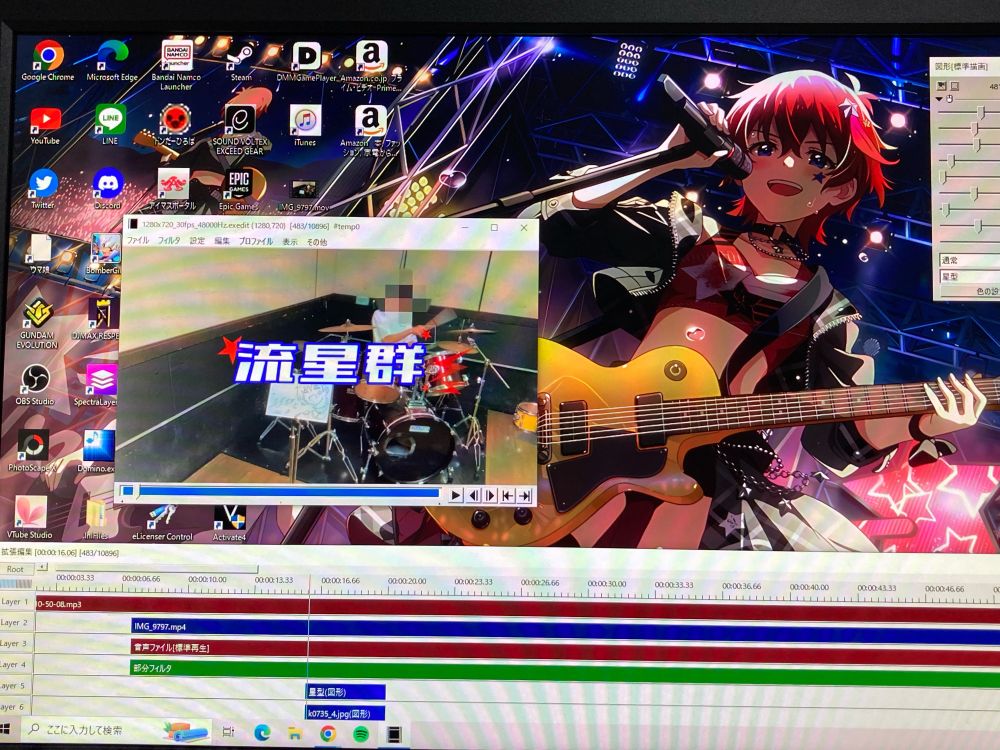Open Twitter desktop shortcut
Viewport: 1000px width, 750px height.
tap(43, 189)
